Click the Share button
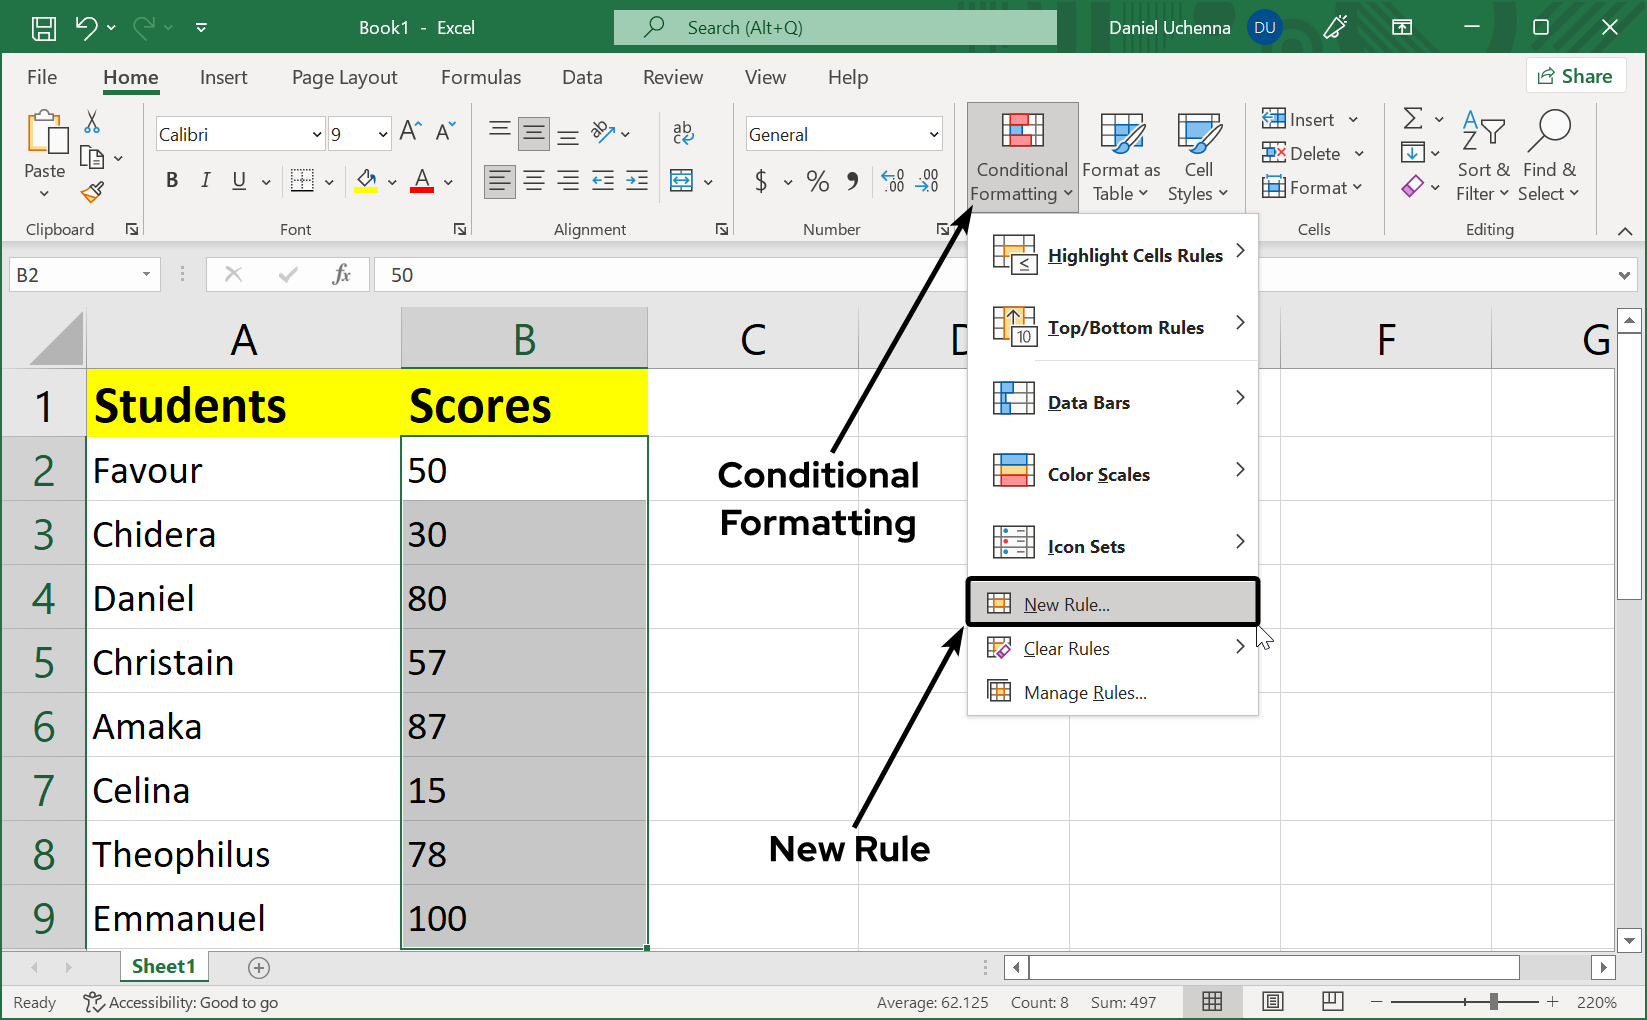 click(1576, 75)
